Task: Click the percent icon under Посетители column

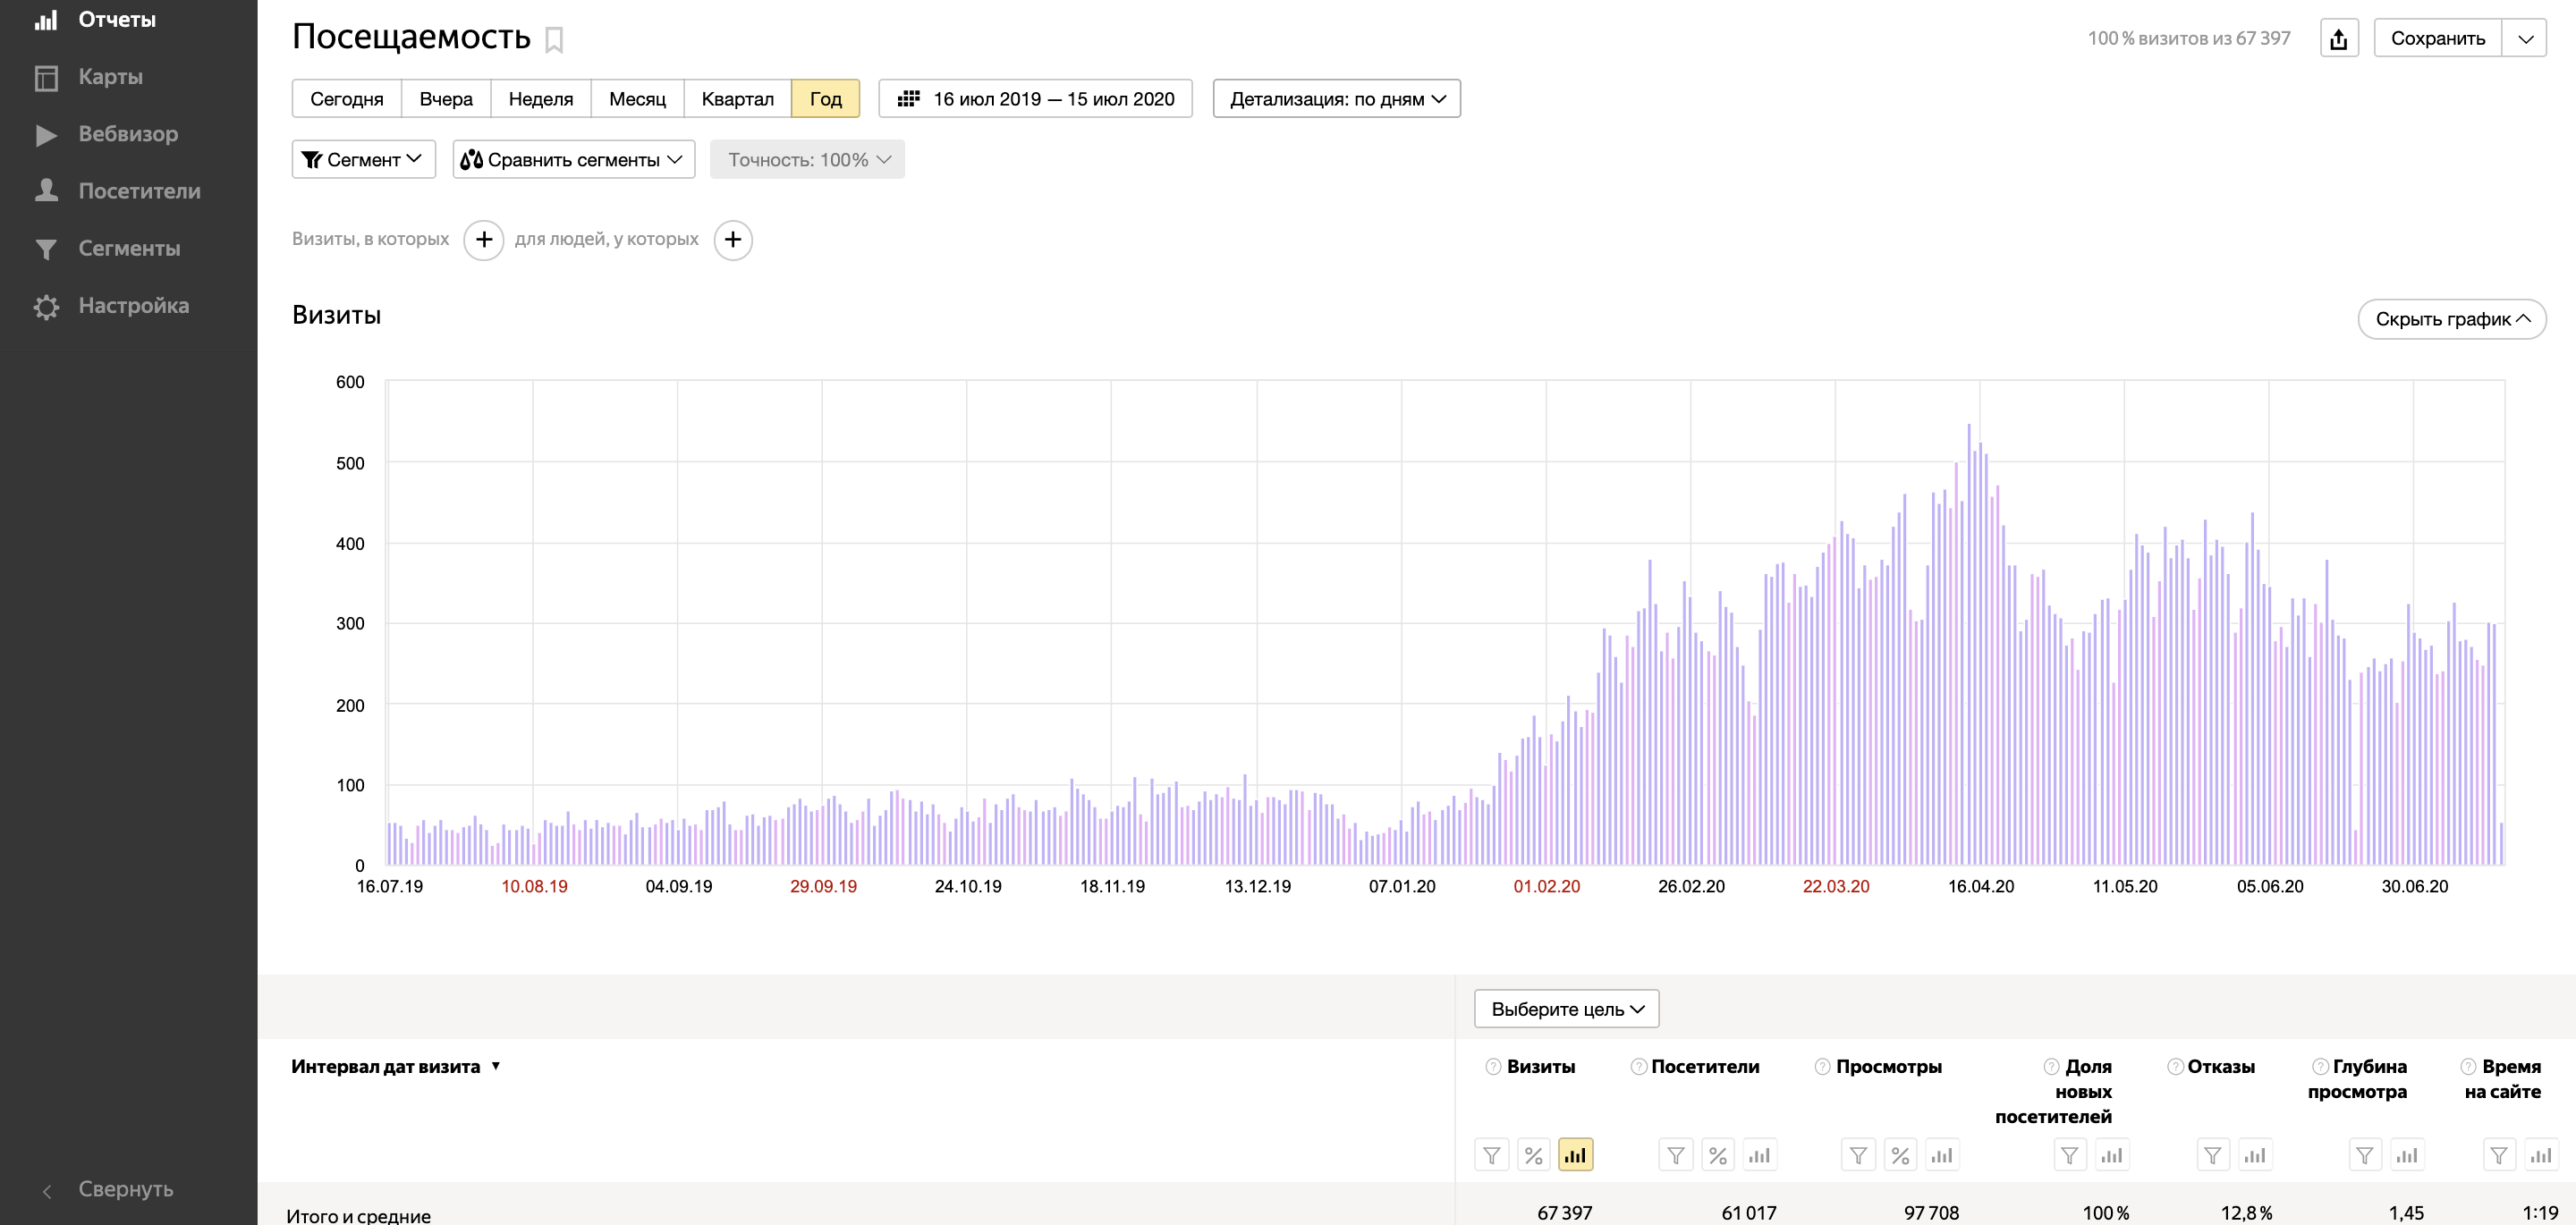Action: coord(1717,1155)
